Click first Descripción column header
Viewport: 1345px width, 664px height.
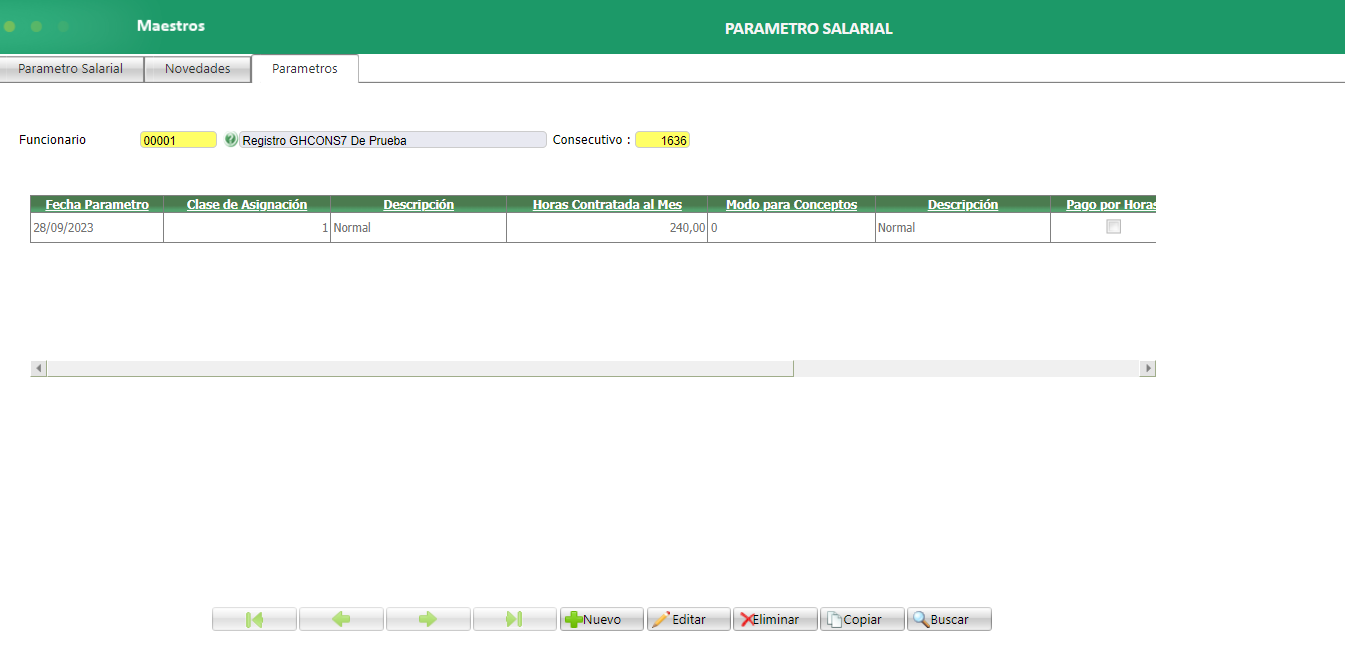pos(418,204)
